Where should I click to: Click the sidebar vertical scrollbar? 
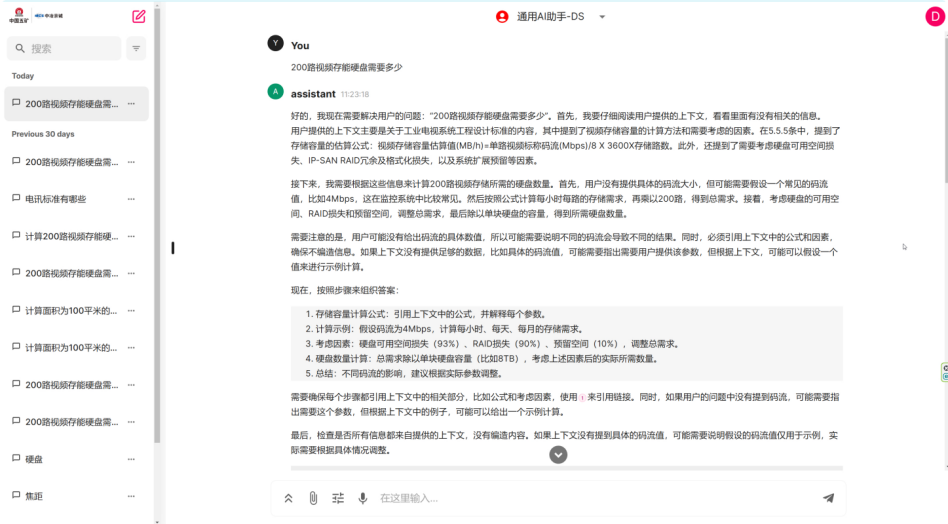point(155,250)
